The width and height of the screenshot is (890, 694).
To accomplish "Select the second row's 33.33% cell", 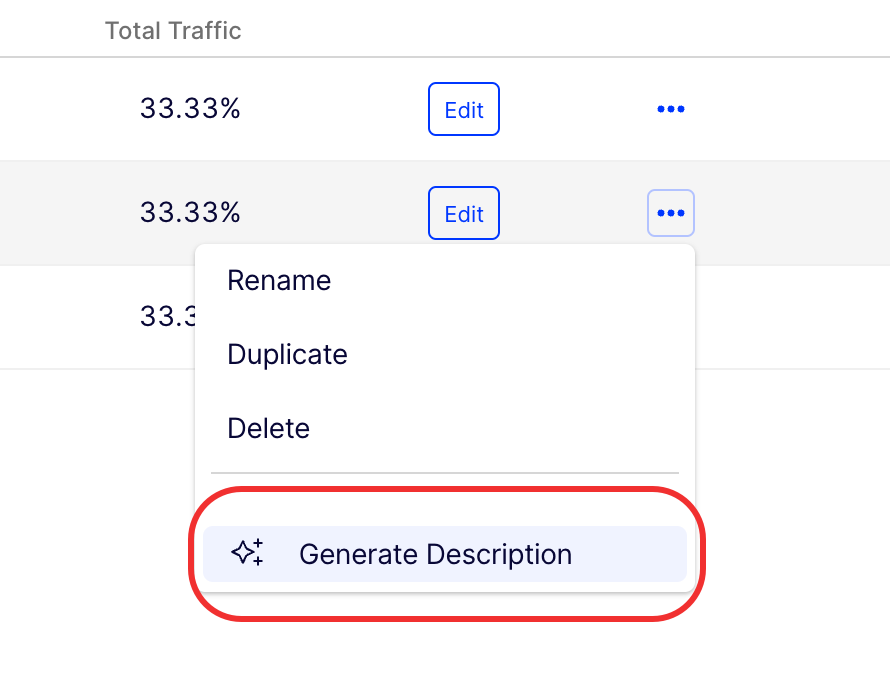I will (190, 213).
